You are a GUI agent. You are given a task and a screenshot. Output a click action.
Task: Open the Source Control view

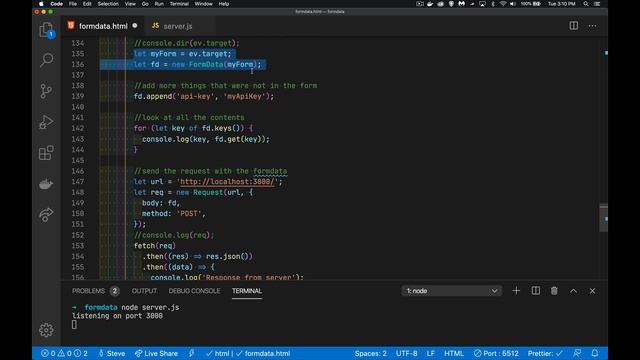[x=46, y=91]
